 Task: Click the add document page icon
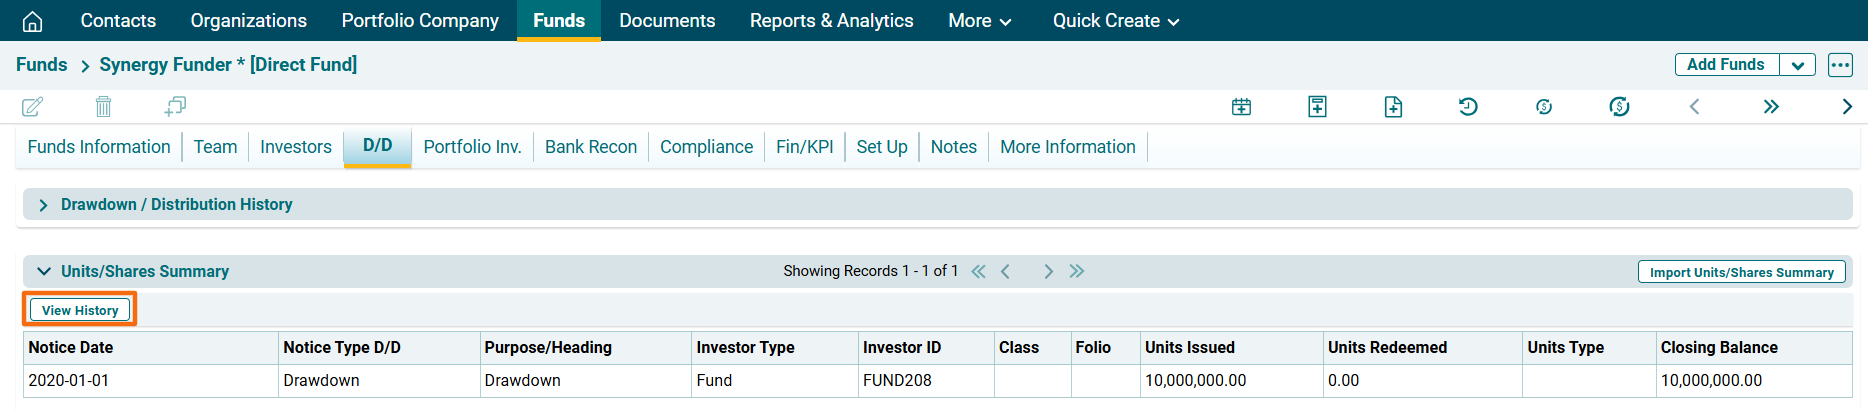pos(1393,107)
